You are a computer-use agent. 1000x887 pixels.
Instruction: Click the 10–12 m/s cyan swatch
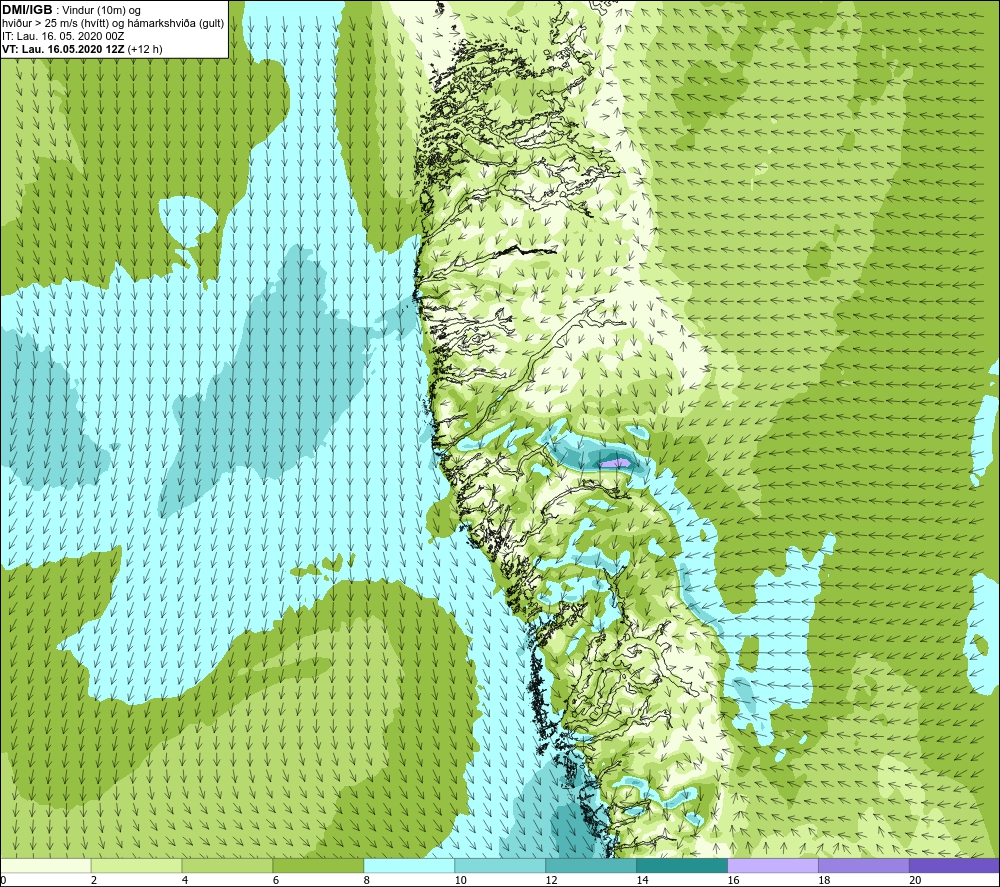[500, 865]
